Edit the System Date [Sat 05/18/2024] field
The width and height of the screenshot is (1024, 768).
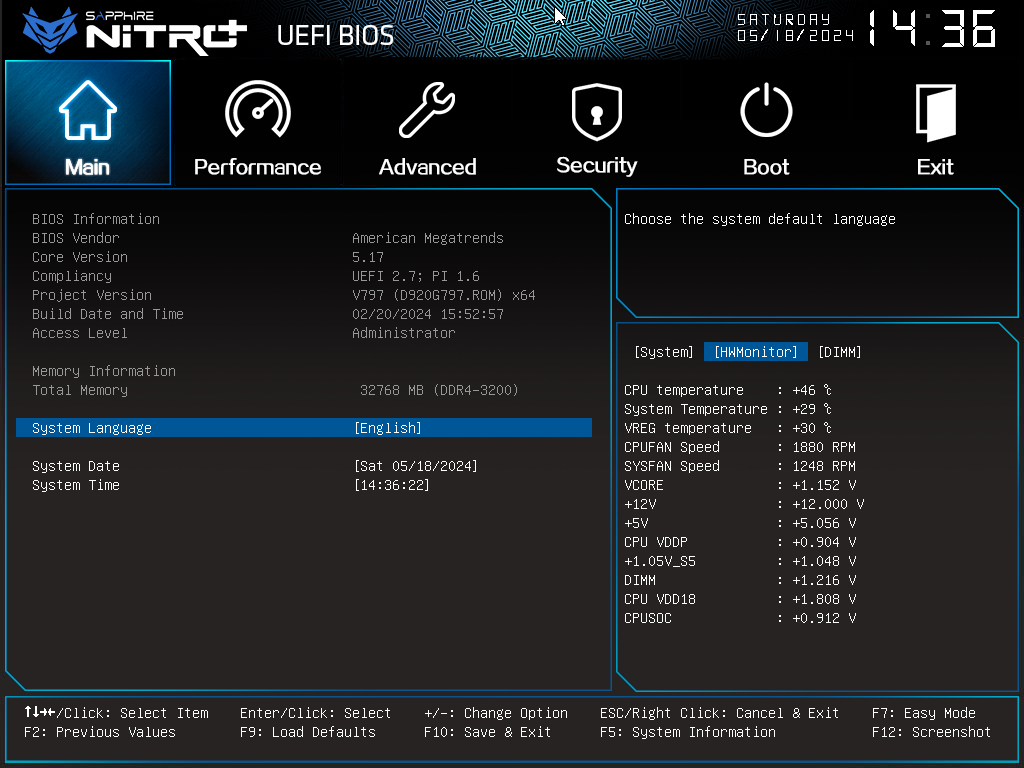(x=416, y=466)
